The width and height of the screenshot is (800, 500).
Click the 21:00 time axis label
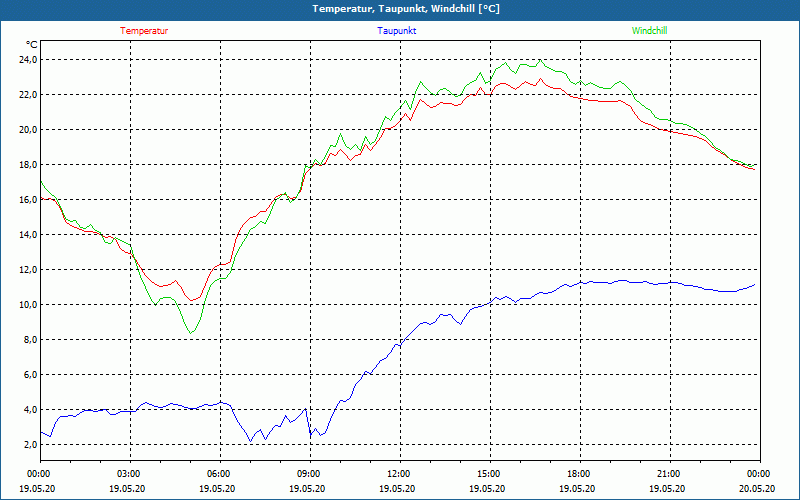coord(670,474)
